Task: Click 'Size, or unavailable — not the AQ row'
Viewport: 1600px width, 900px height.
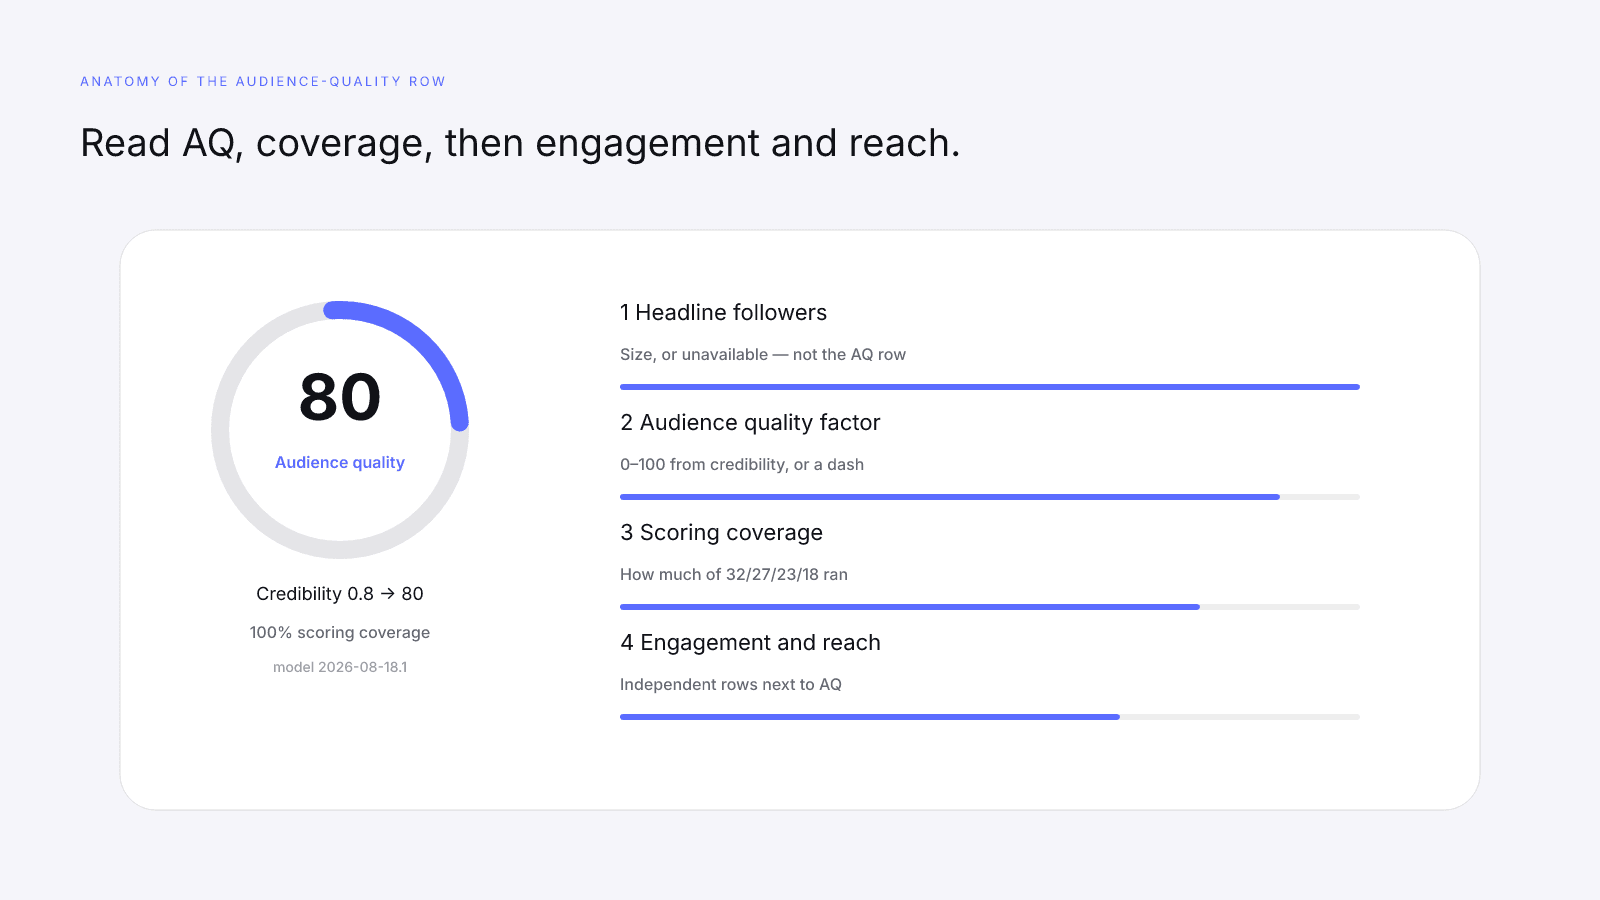Action: (x=763, y=355)
